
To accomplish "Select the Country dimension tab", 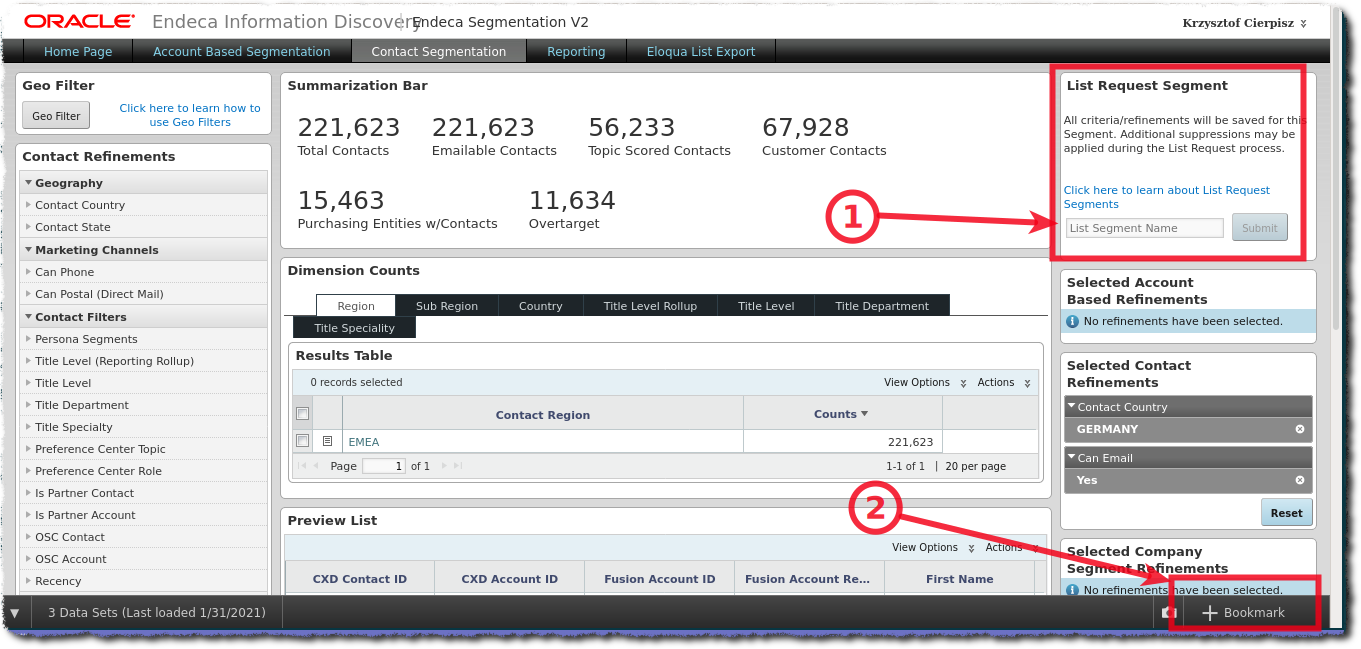I will click(x=541, y=306).
